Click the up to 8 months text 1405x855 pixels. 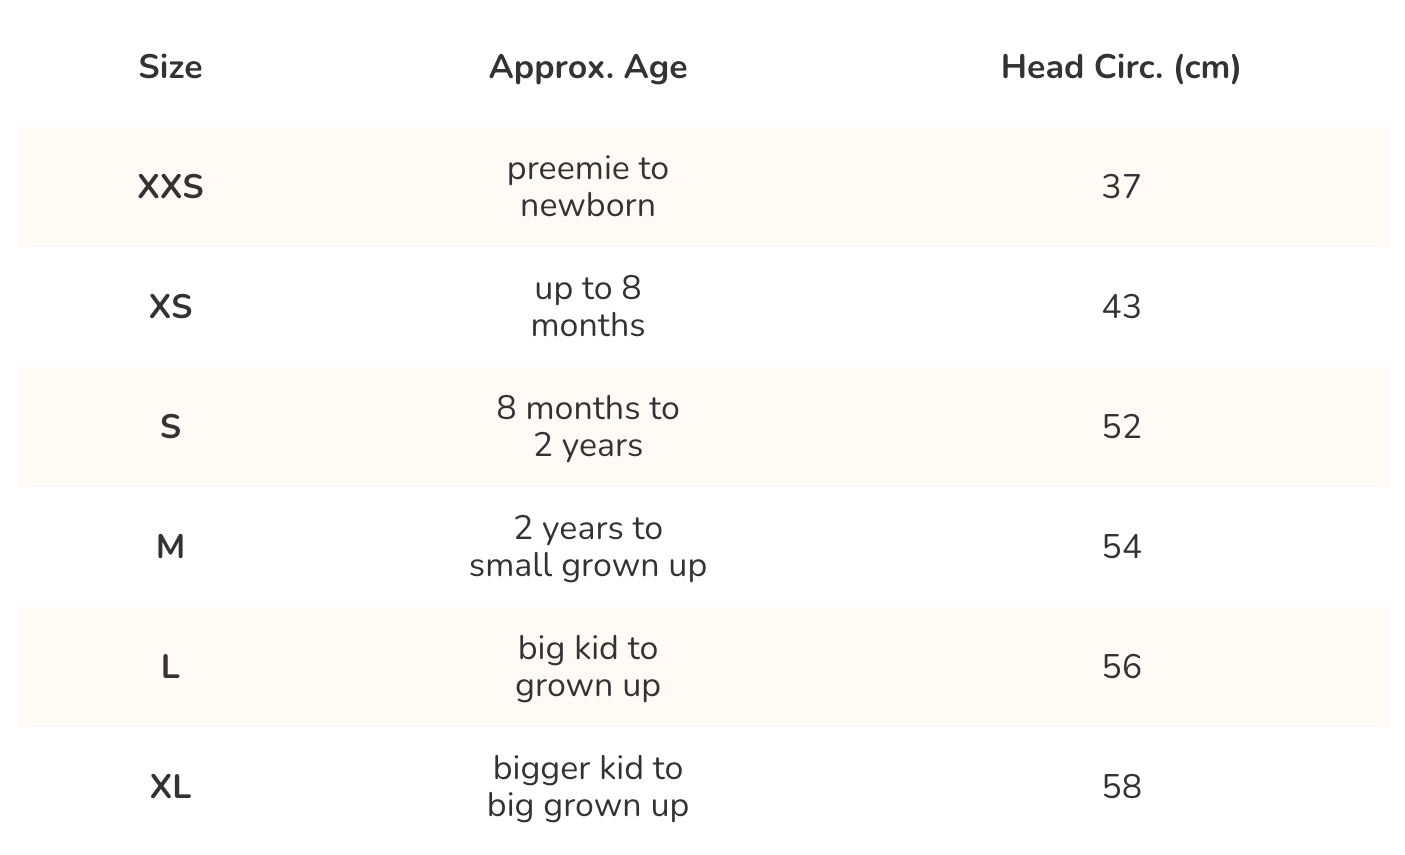point(588,307)
